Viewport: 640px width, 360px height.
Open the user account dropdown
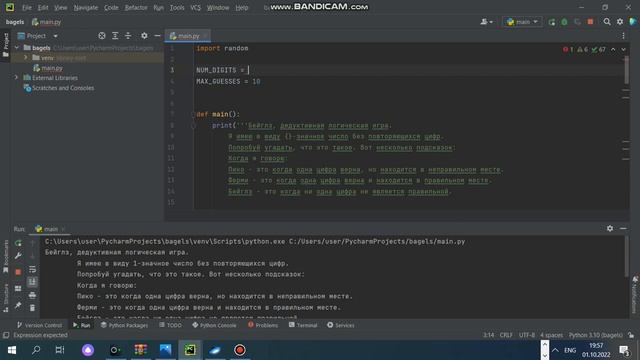[487, 22]
